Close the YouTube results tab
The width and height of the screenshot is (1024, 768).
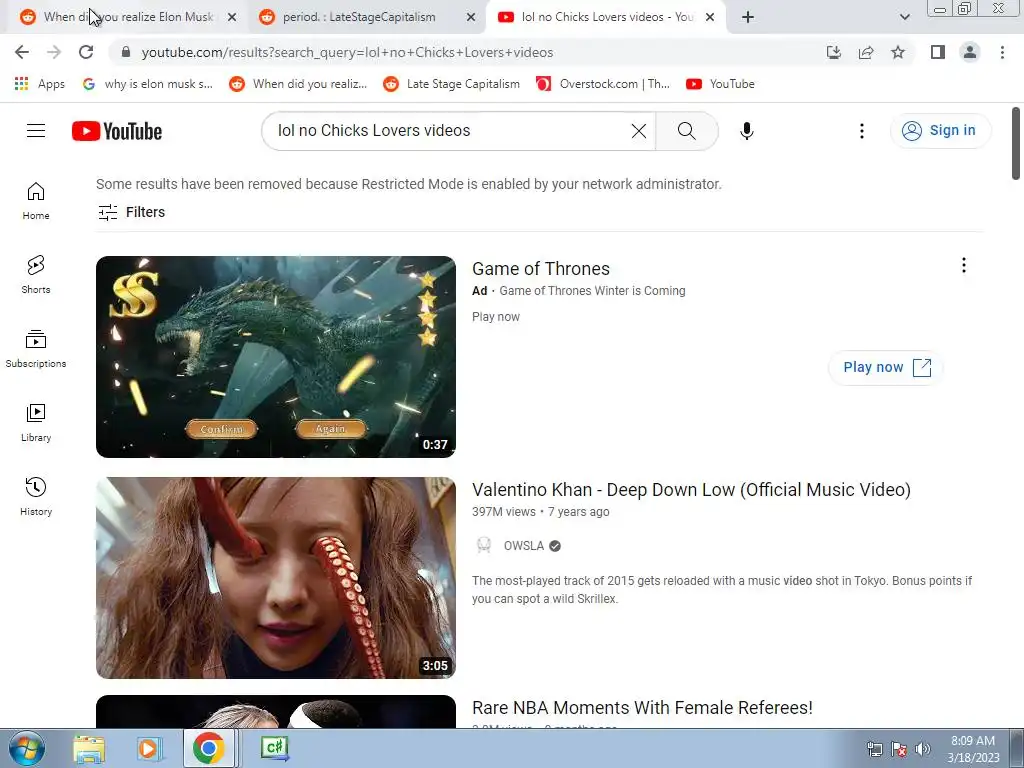tap(710, 18)
